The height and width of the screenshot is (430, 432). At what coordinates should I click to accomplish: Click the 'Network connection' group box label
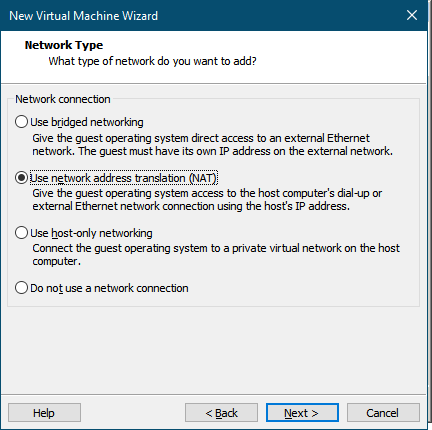click(63, 99)
